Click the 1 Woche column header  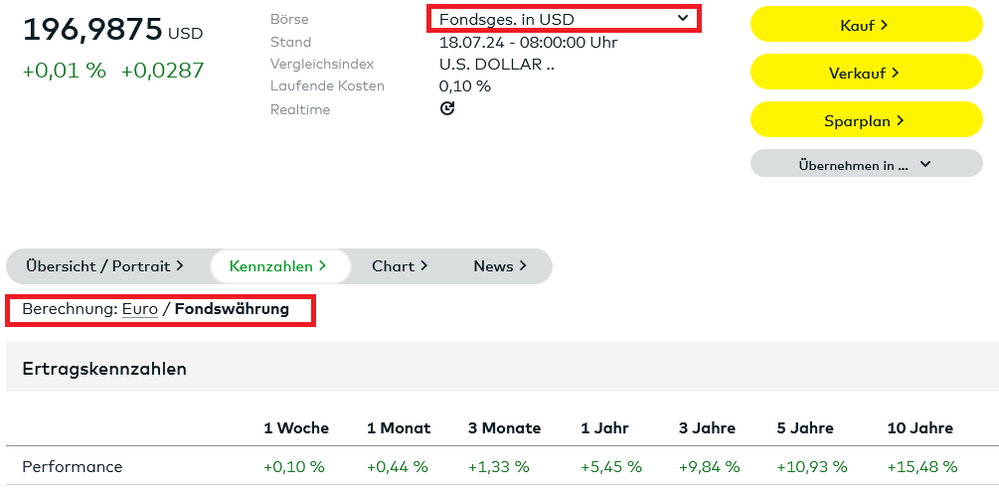(x=296, y=428)
